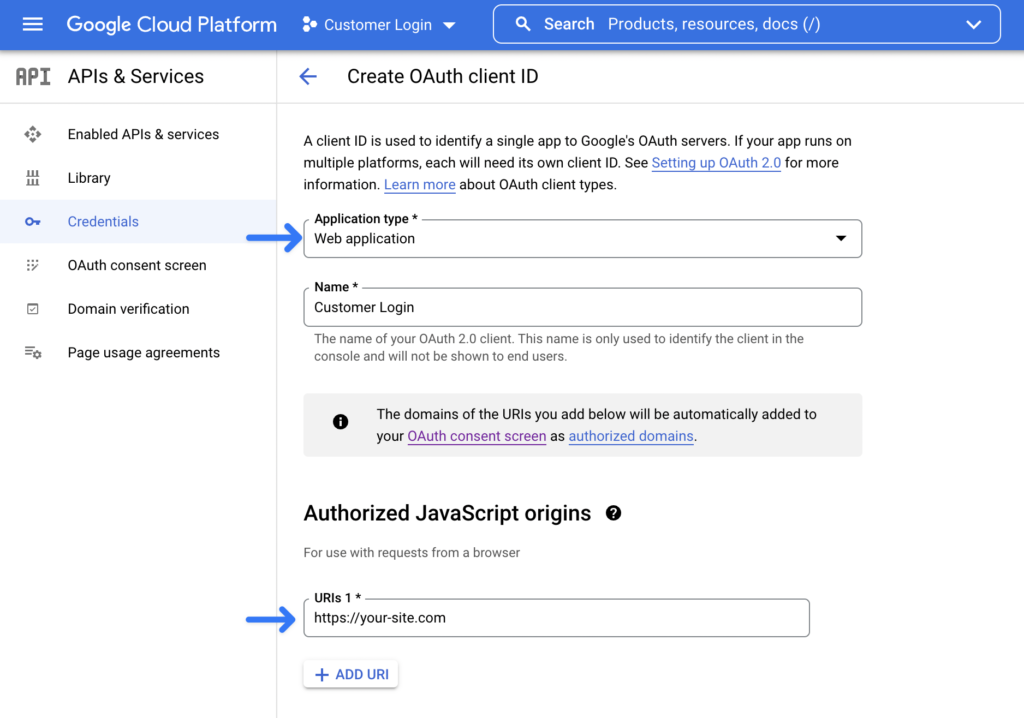
Task: Click the help icon next to Authorized JavaScript origins
Action: 613,512
